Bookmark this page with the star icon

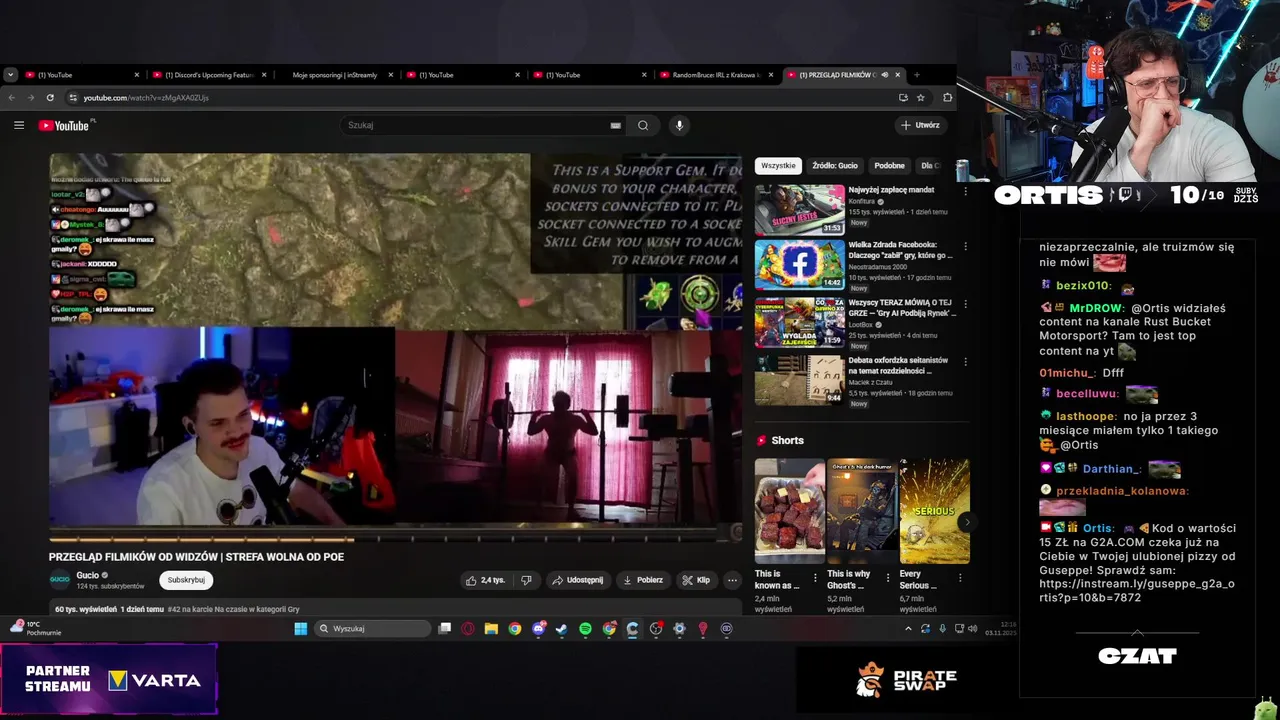tap(920, 97)
